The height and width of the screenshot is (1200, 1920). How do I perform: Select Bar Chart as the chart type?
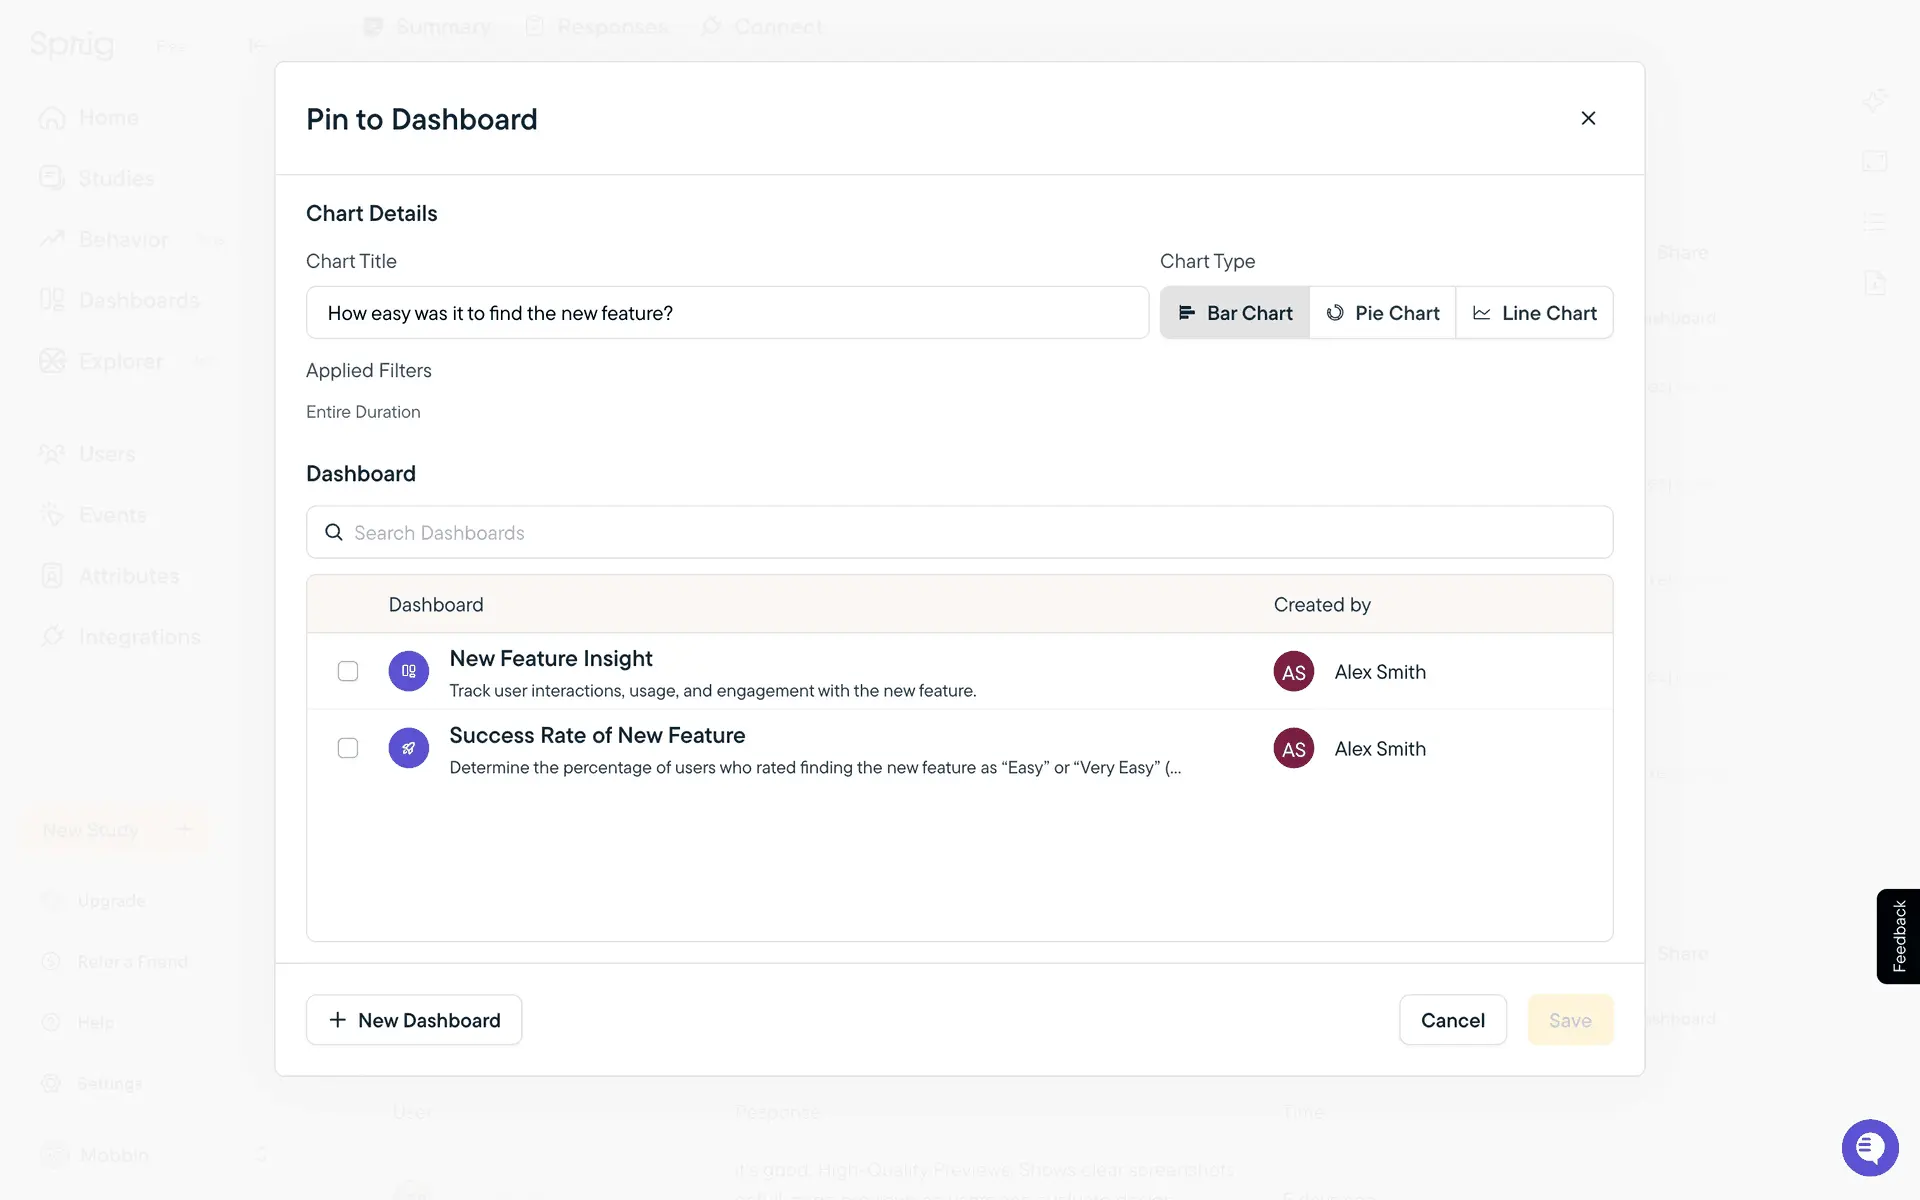1235,313
